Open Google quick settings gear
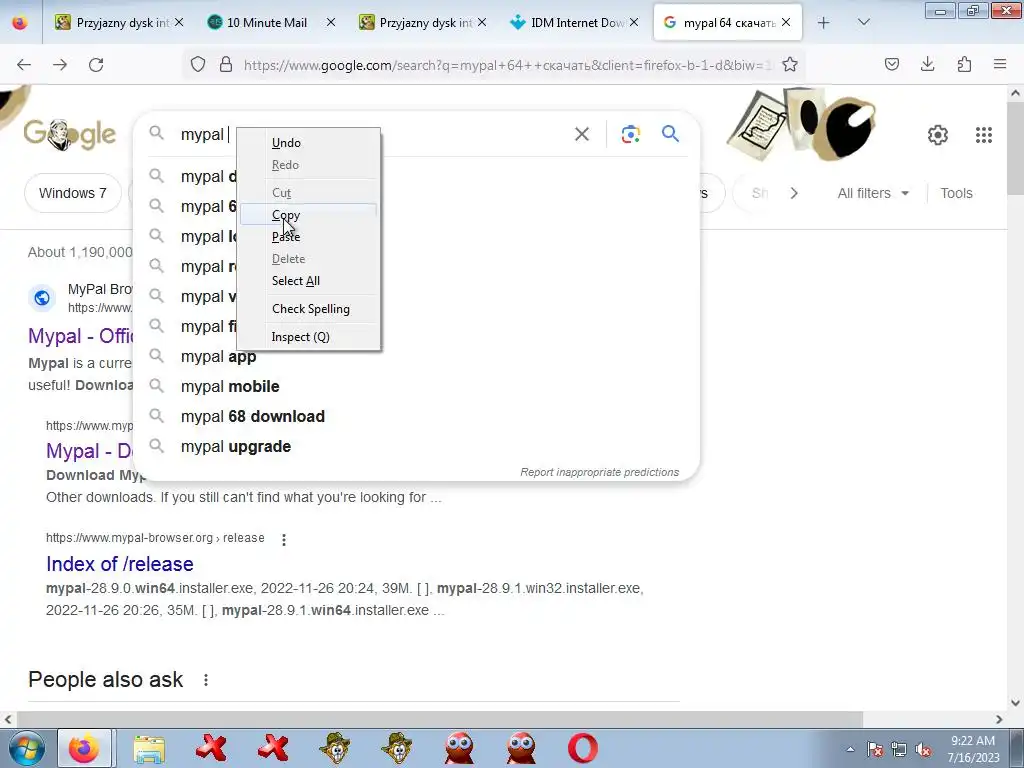The image size is (1024, 768). point(938,135)
